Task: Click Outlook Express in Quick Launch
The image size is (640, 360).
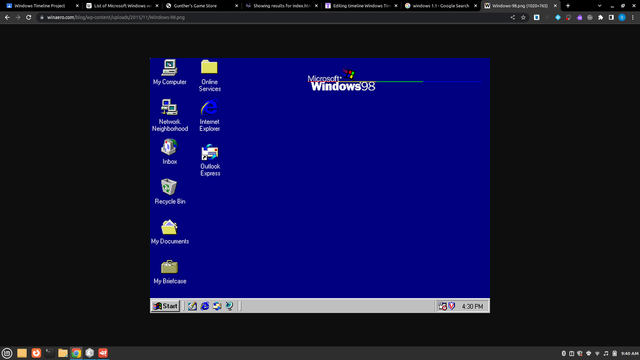Action: (x=217, y=306)
